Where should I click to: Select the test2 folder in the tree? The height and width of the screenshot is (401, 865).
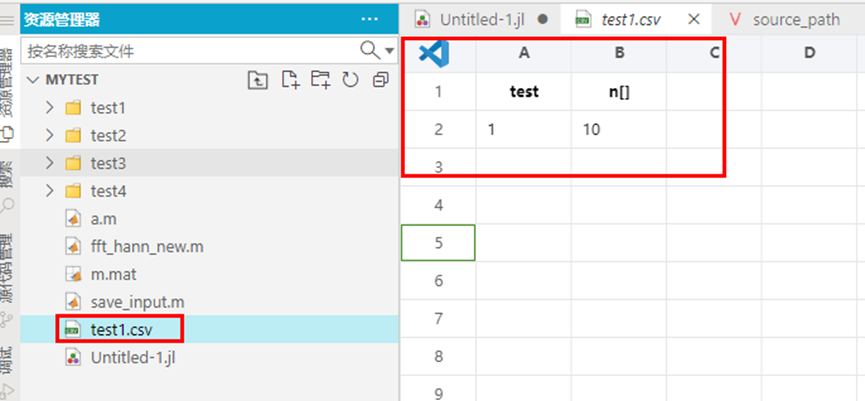[x=210, y=135]
